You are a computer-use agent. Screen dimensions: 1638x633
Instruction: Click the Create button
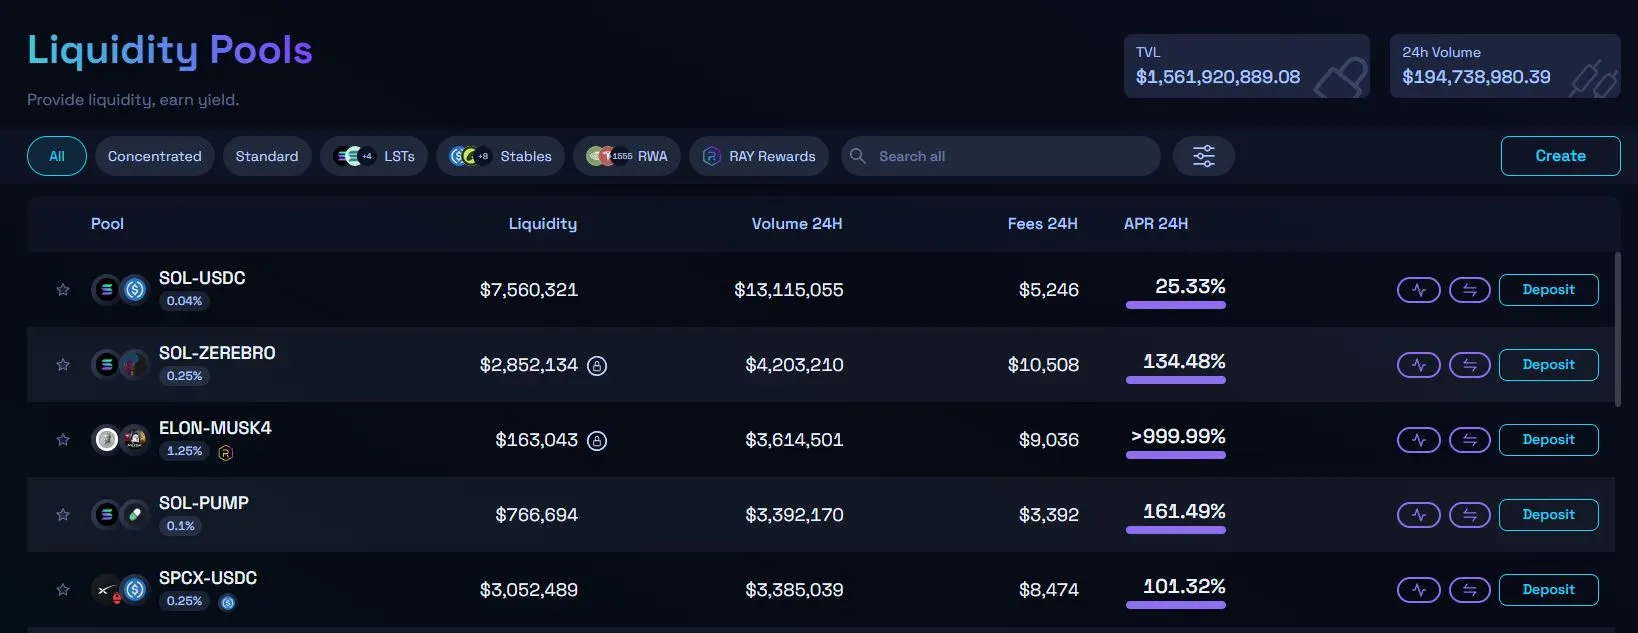(x=1560, y=156)
